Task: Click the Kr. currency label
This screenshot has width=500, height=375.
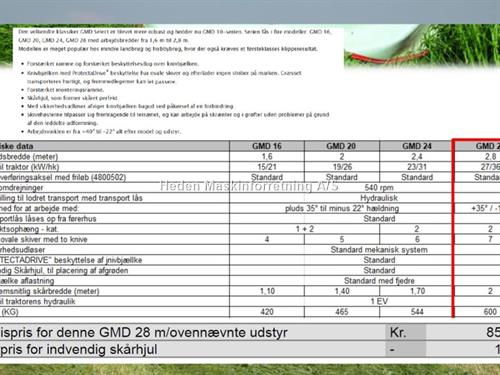Action: 398,332
